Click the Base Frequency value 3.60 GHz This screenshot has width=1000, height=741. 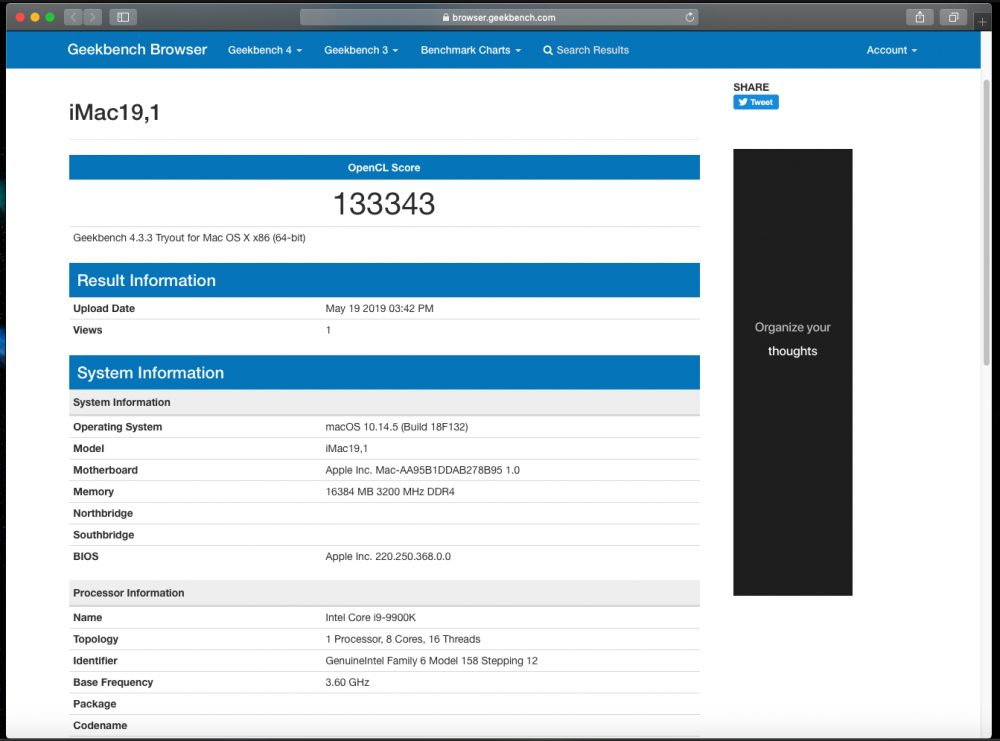(347, 682)
